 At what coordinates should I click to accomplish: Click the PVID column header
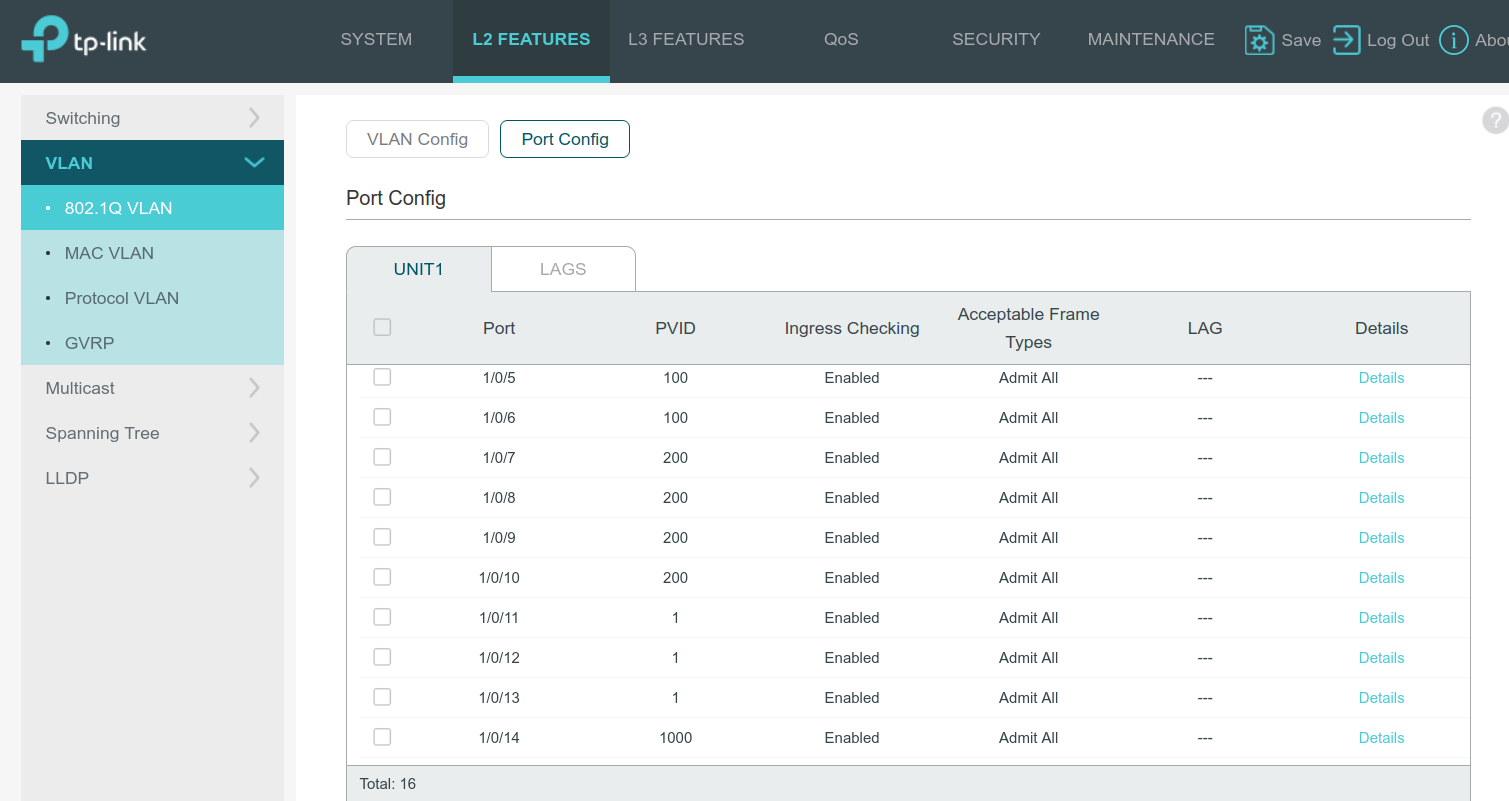(x=676, y=328)
